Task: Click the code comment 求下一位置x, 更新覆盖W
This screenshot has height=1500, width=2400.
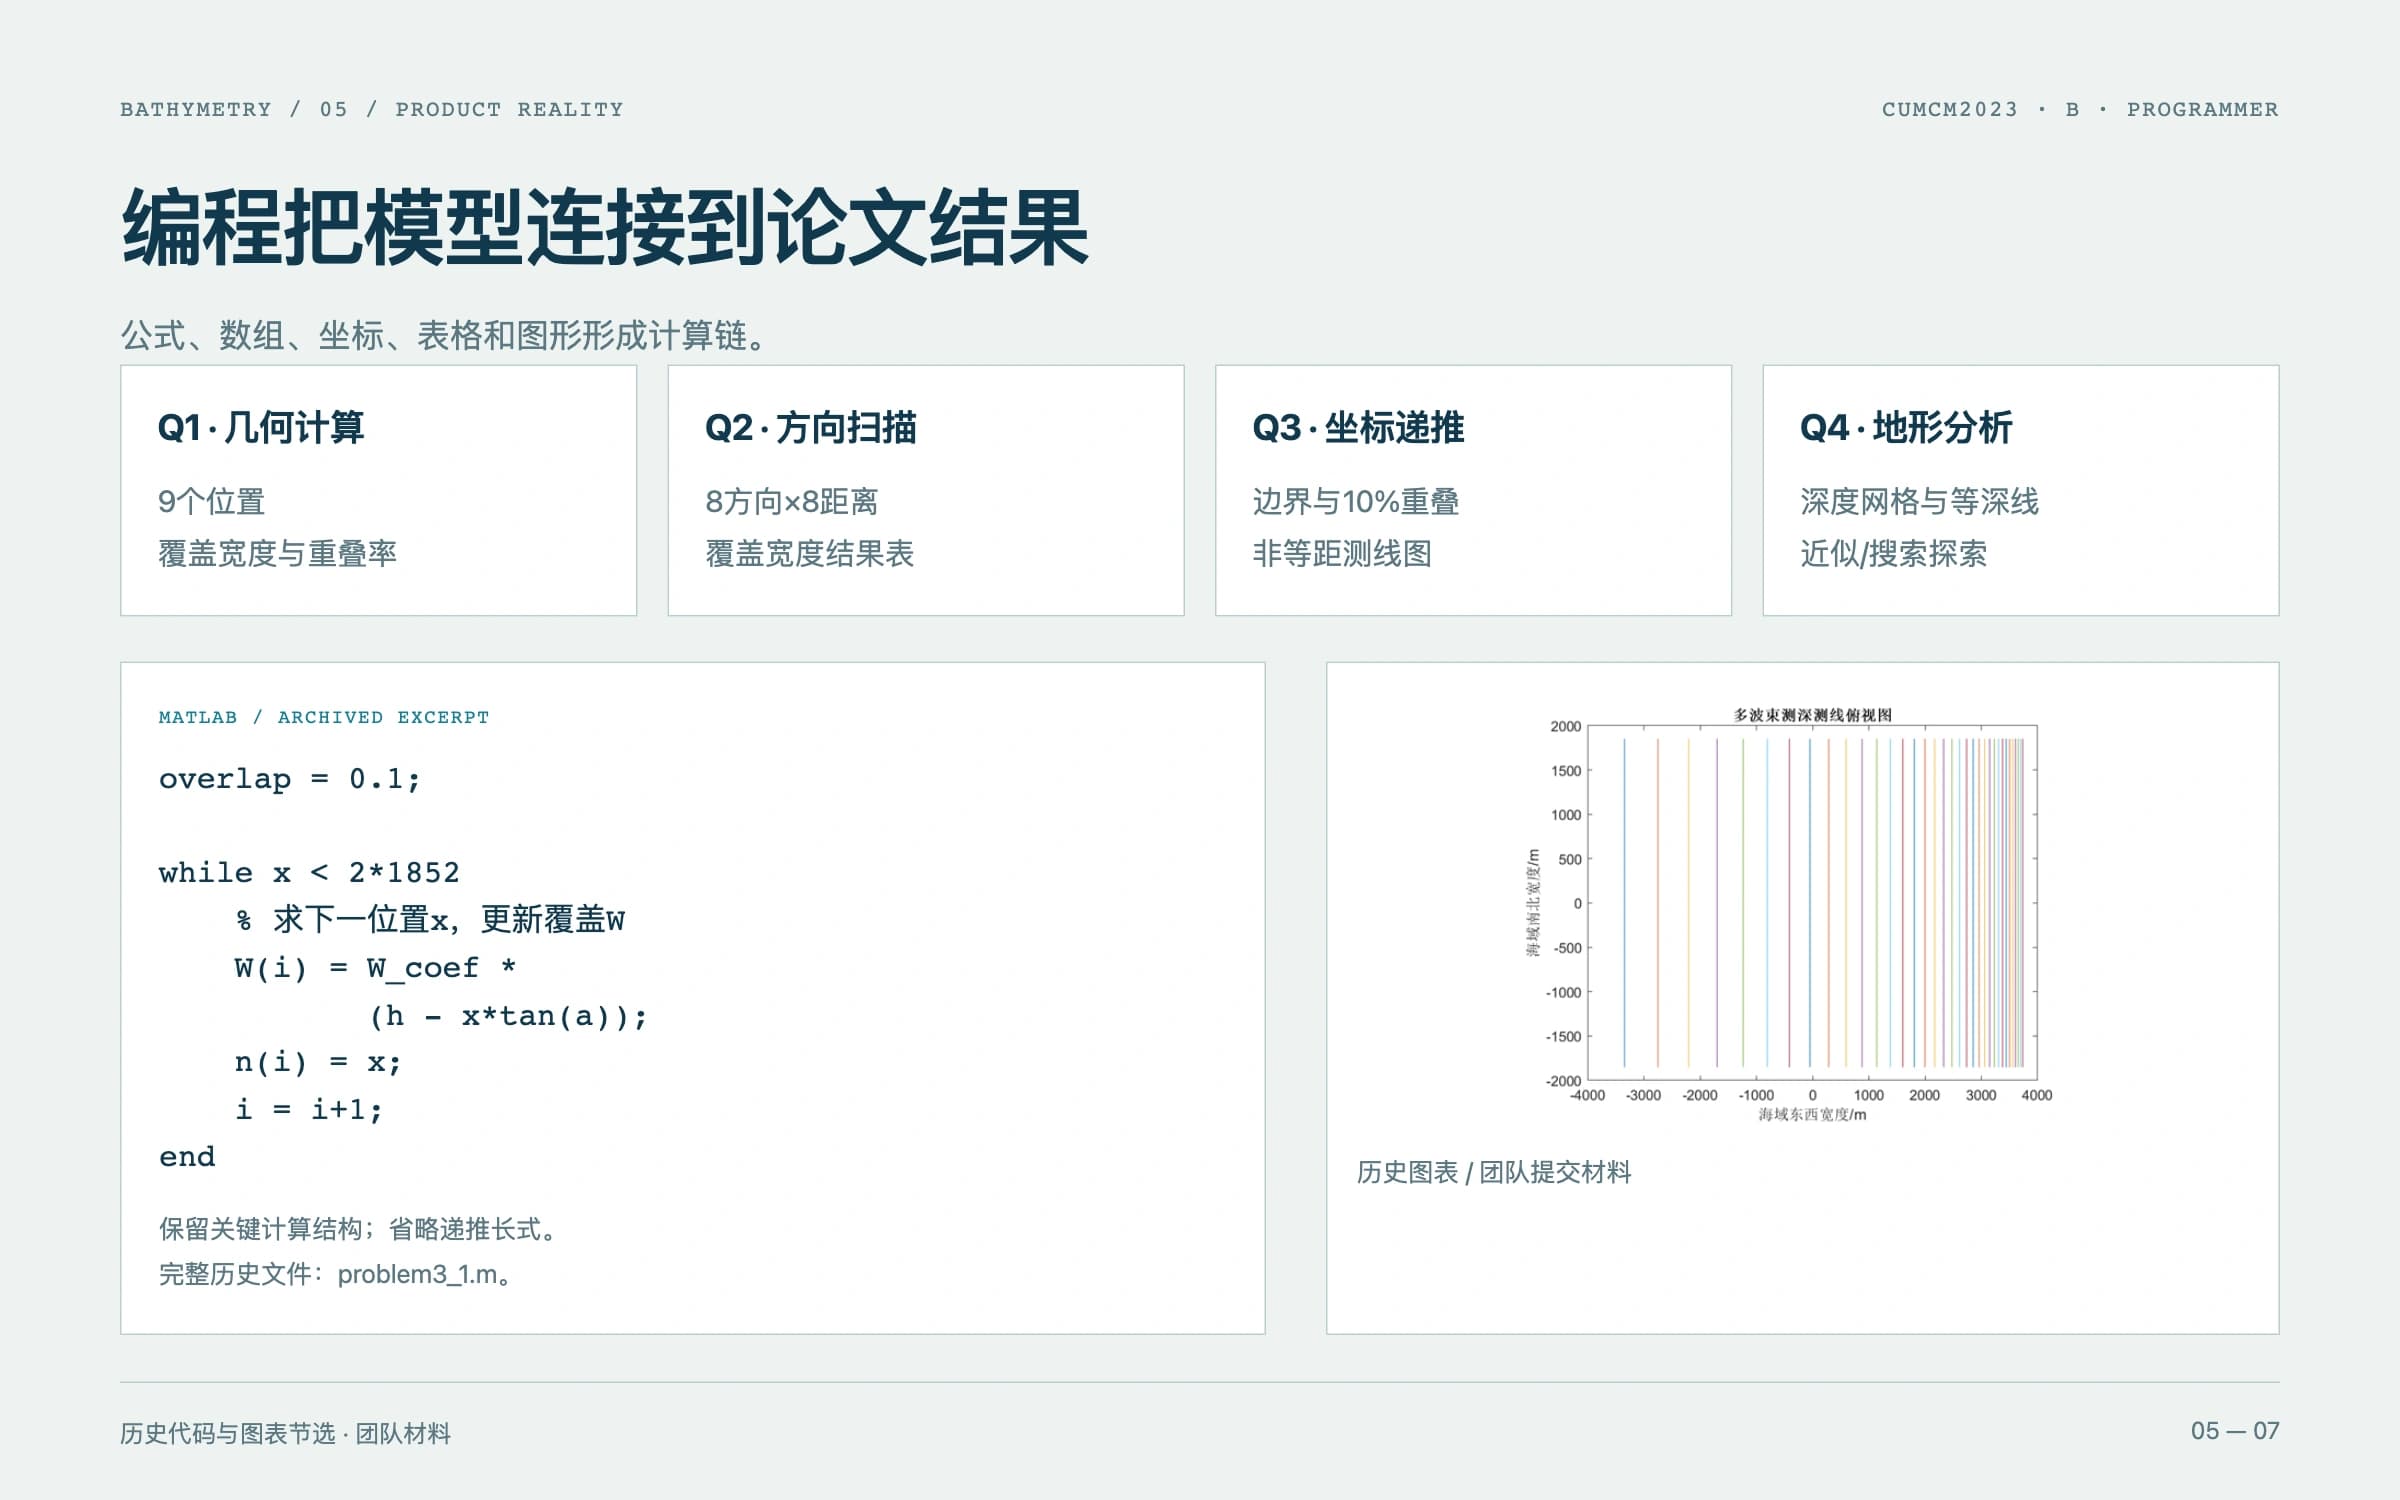Action: tap(430, 920)
